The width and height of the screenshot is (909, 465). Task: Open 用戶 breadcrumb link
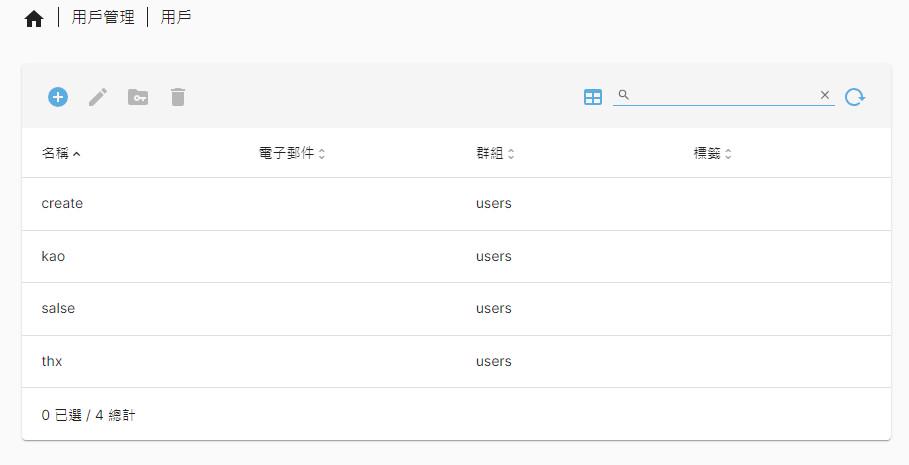[176, 17]
